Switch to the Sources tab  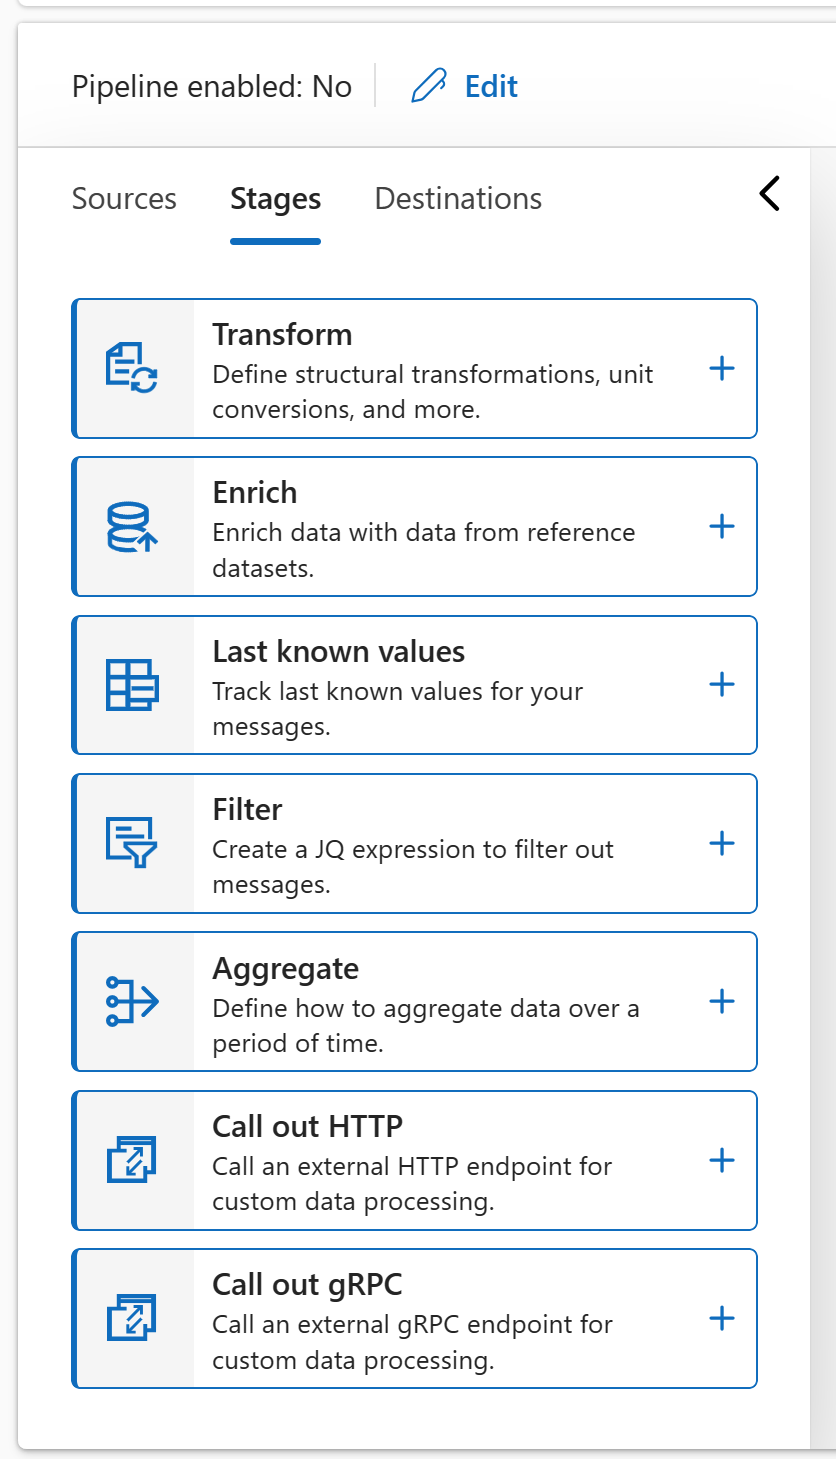(124, 199)
